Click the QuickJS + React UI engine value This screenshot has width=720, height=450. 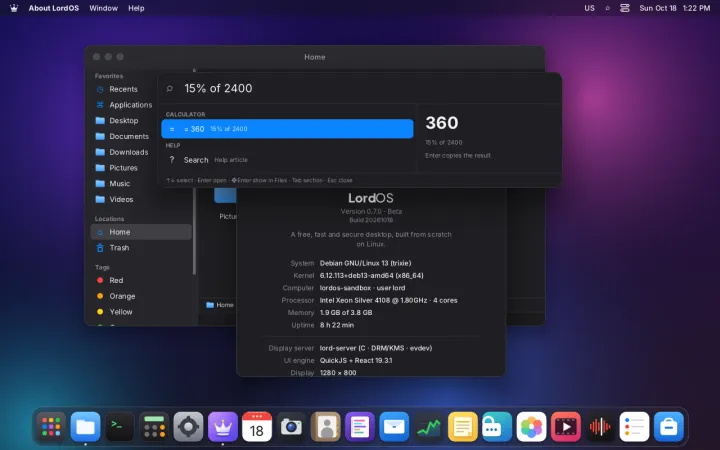356,360
